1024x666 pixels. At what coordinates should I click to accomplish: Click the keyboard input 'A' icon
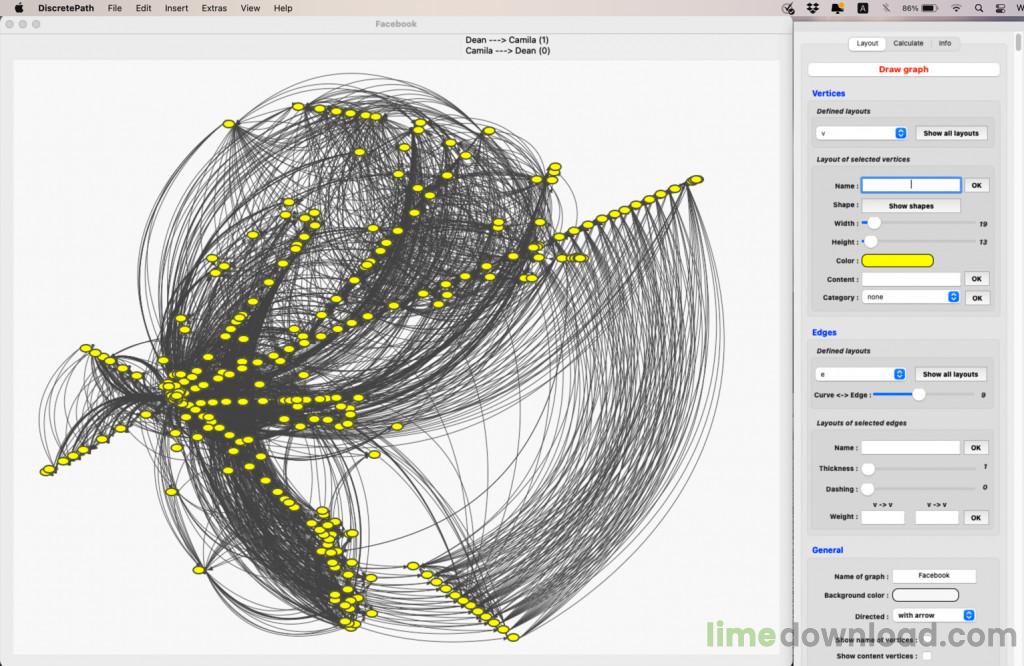click(x=862, y=8)
